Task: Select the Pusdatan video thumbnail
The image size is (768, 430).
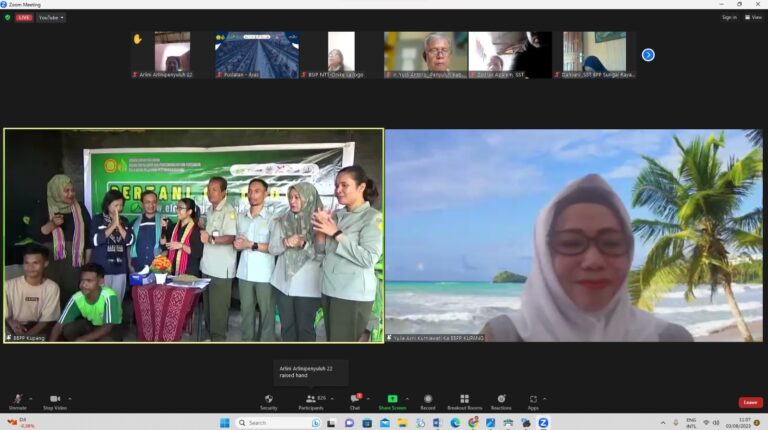Action: (x=257, y=55)
